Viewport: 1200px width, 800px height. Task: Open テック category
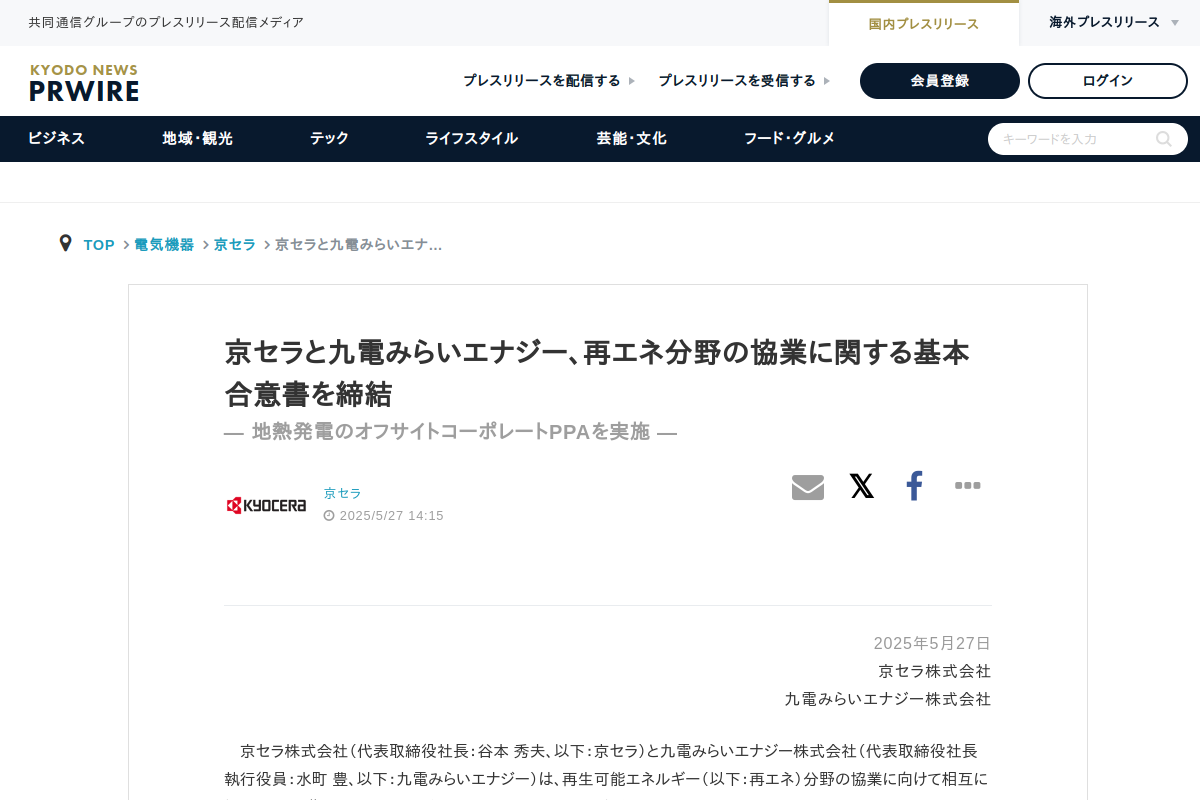click(x=329, y=139)
